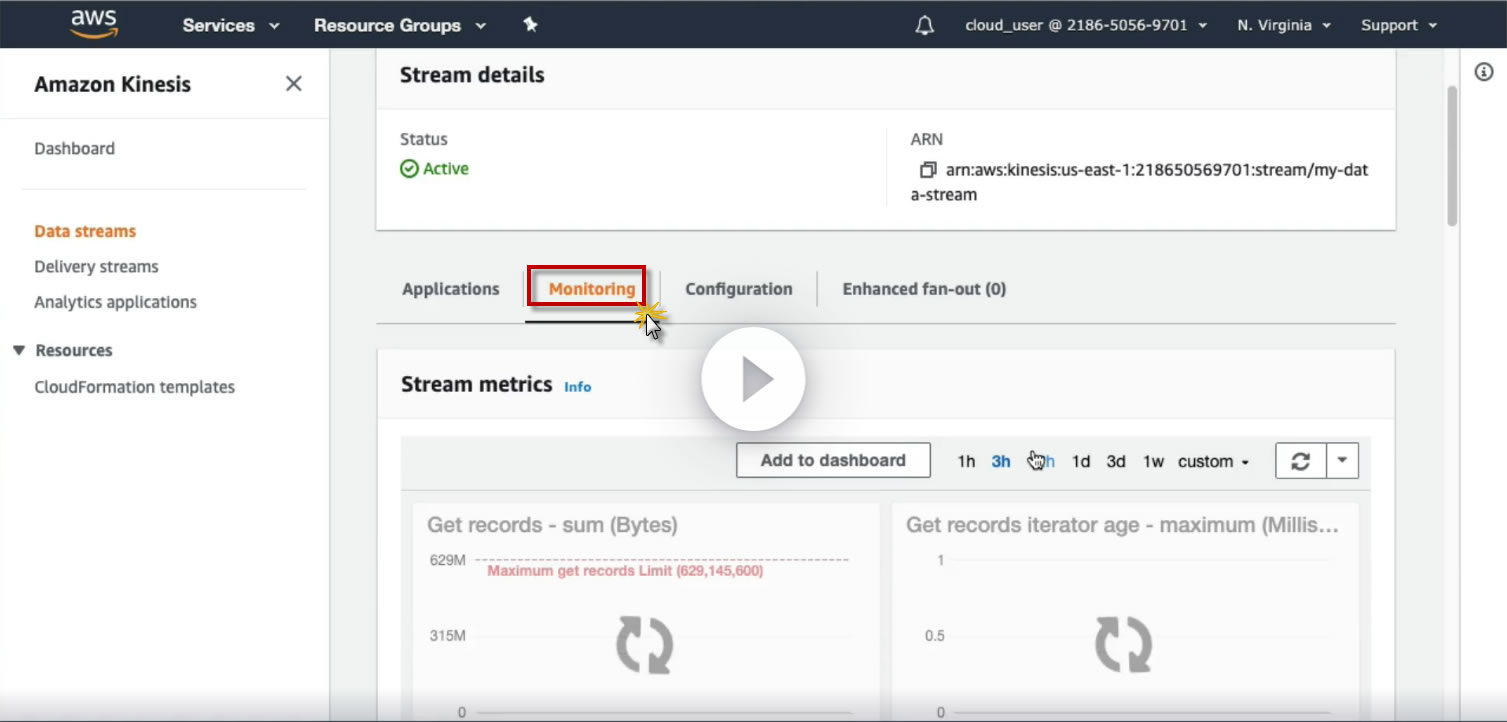Collapse the Resources section in sidebar

(x=19, y=350)
